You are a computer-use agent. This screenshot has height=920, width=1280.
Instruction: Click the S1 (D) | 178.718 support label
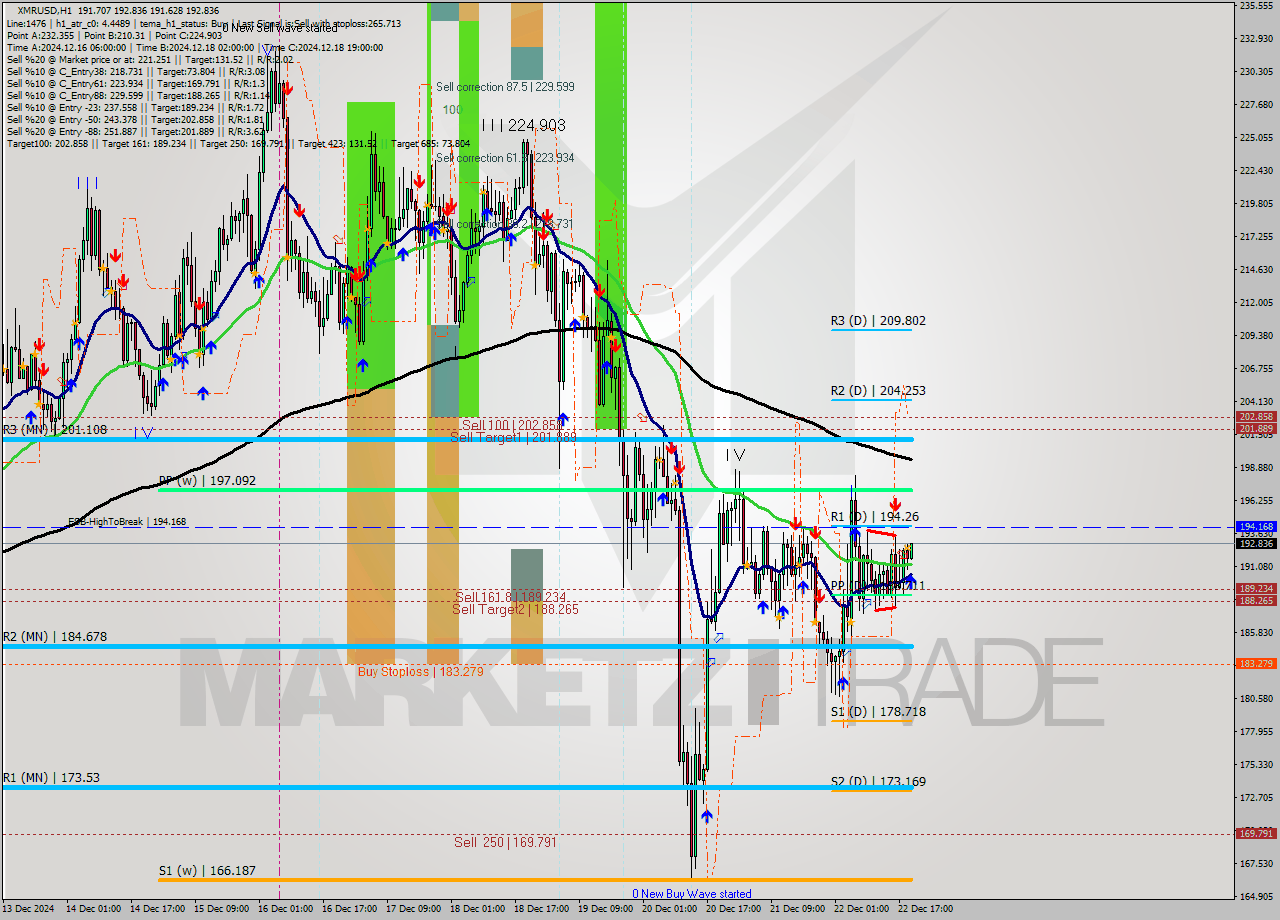[x=878, y=712]
